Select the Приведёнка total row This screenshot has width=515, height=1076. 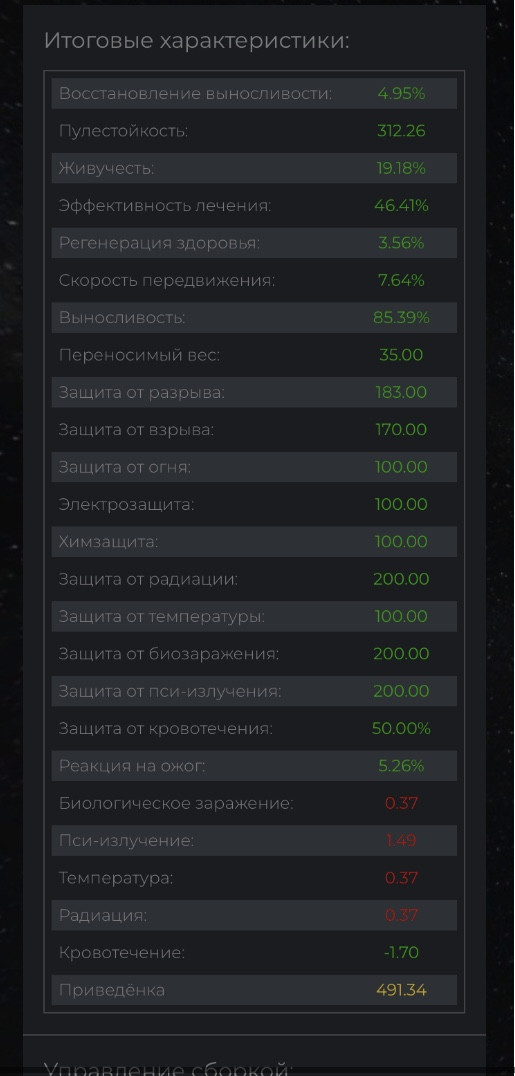coord(254,990)
